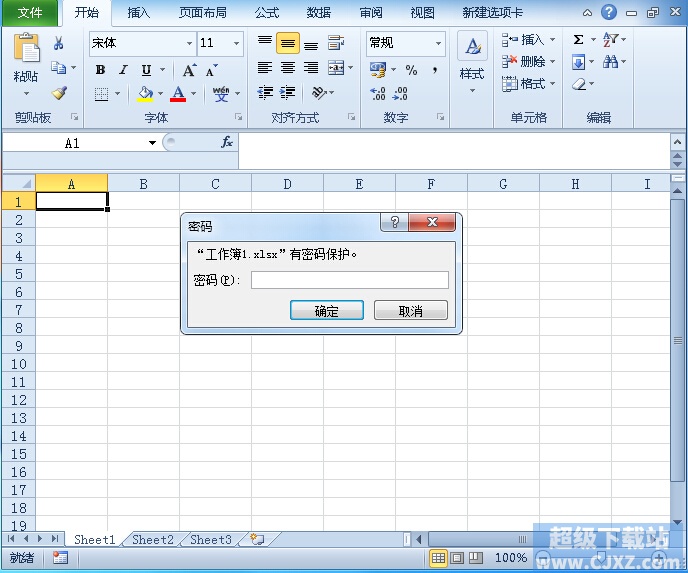Apply percent style formatting
This screenshot has width=688, height=573.
click(x=411, y=70)
